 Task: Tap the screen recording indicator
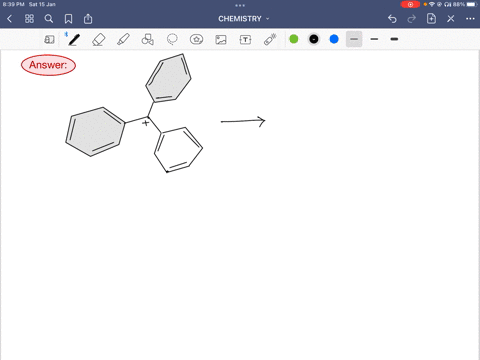[410, 4]
